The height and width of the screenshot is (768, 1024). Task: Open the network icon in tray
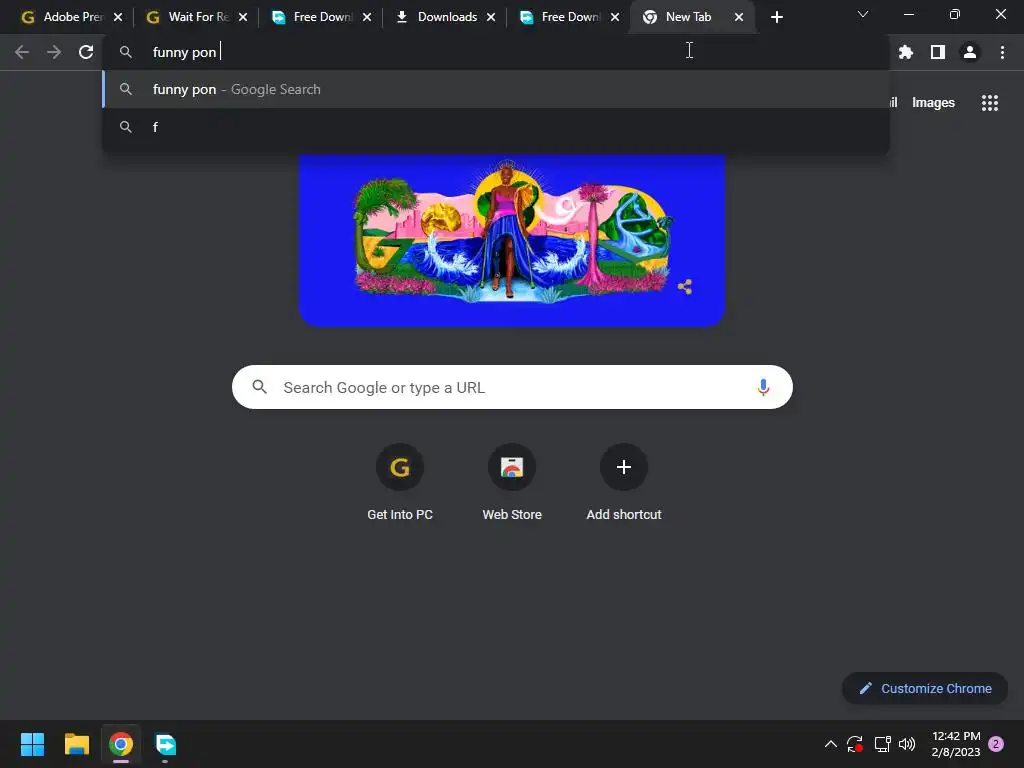coord(882,744)
